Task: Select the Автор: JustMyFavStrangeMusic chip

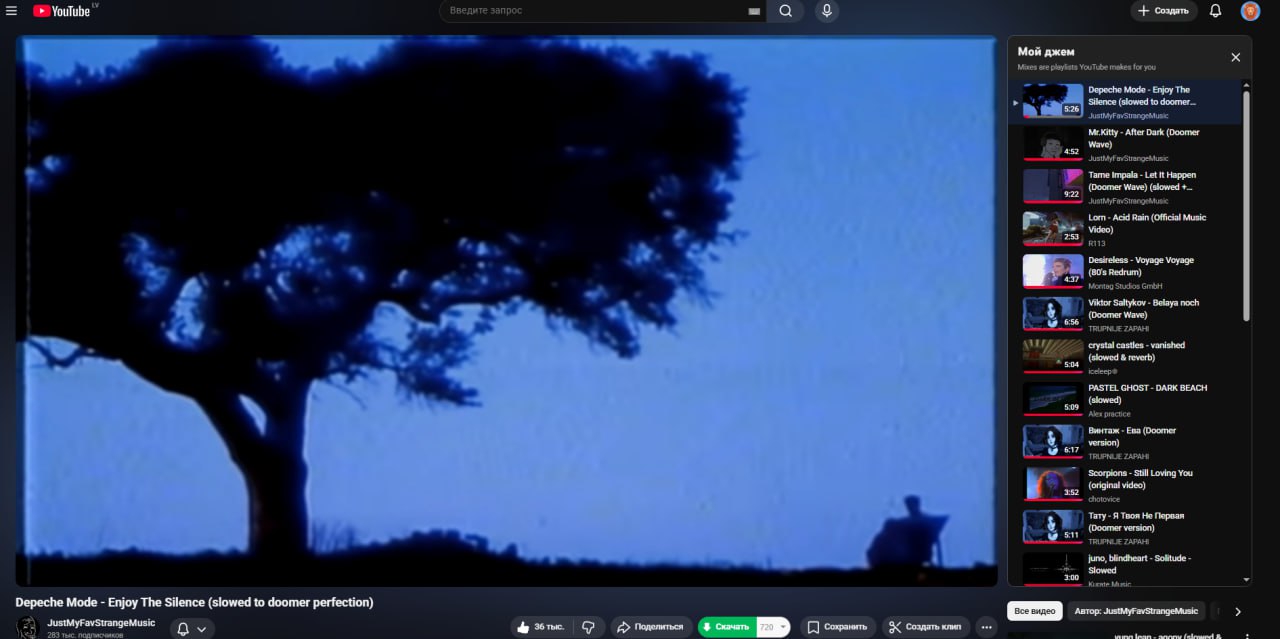Action: coord(1137,611)
